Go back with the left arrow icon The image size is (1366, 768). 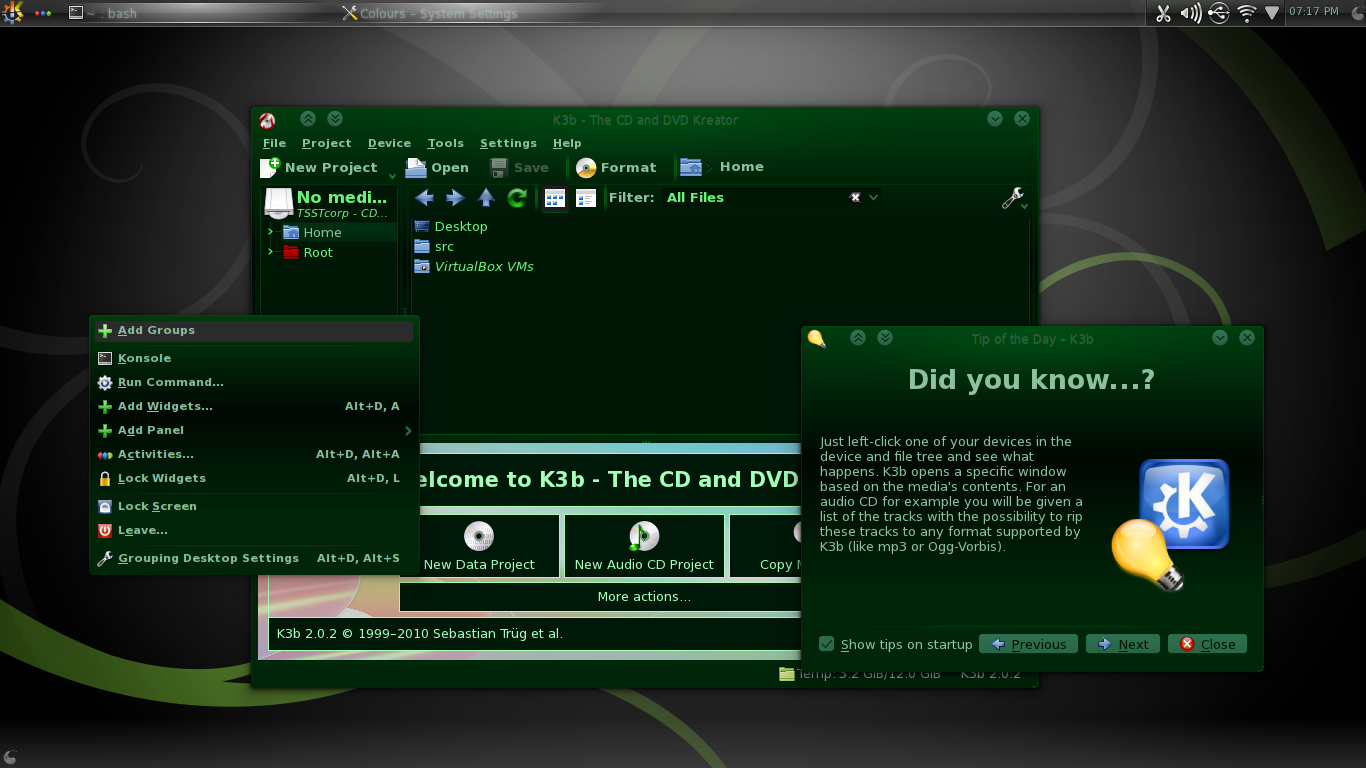click(424, 198)
